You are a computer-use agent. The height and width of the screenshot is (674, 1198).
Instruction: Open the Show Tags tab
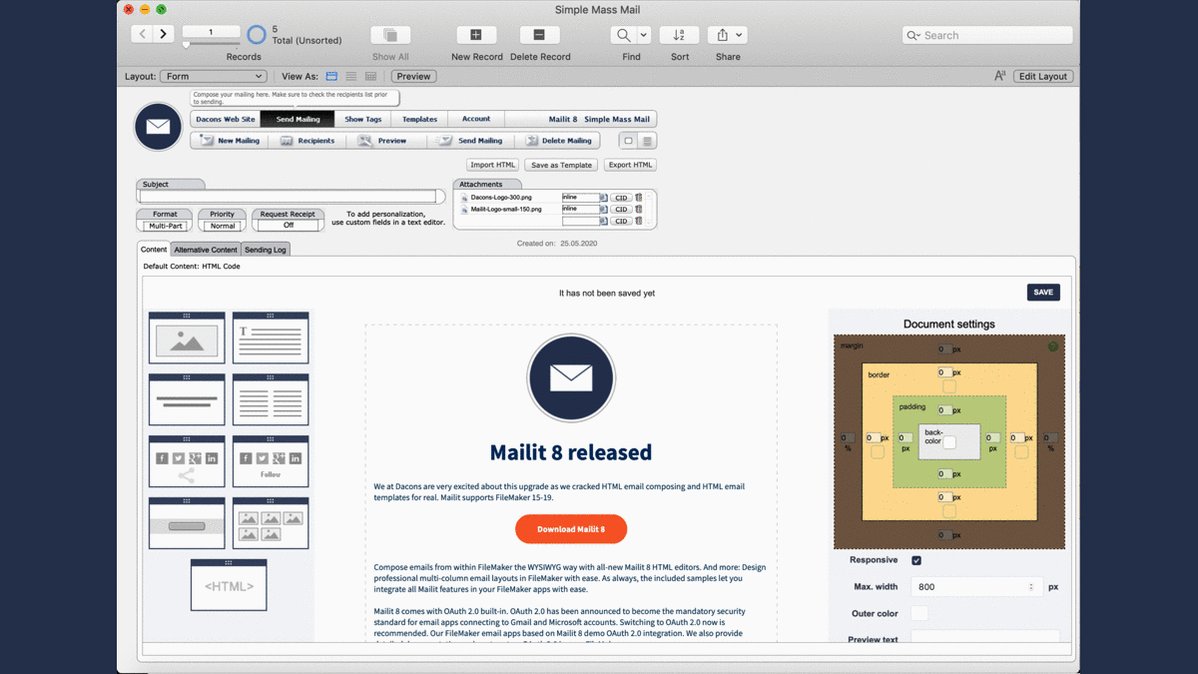(x=363, y=119)
